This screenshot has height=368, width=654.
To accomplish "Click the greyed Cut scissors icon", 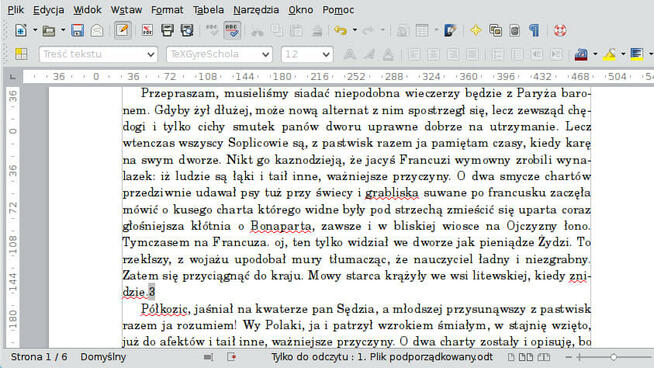I will pyautogui.click(x=257, y=30).
